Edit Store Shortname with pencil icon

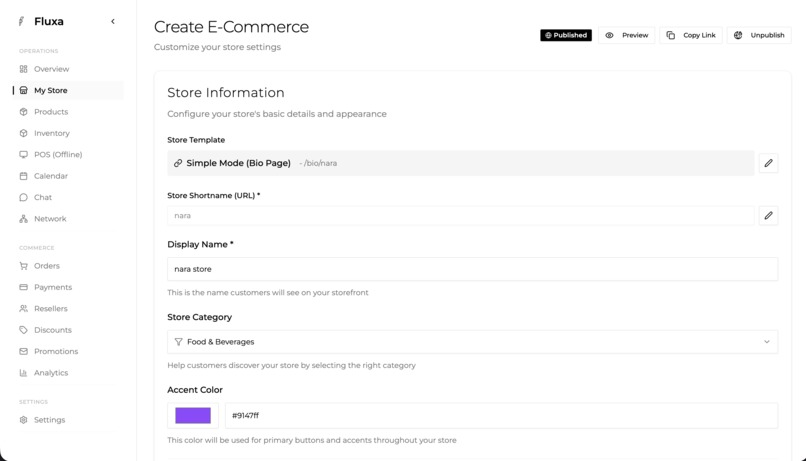(x=768, y=215)
